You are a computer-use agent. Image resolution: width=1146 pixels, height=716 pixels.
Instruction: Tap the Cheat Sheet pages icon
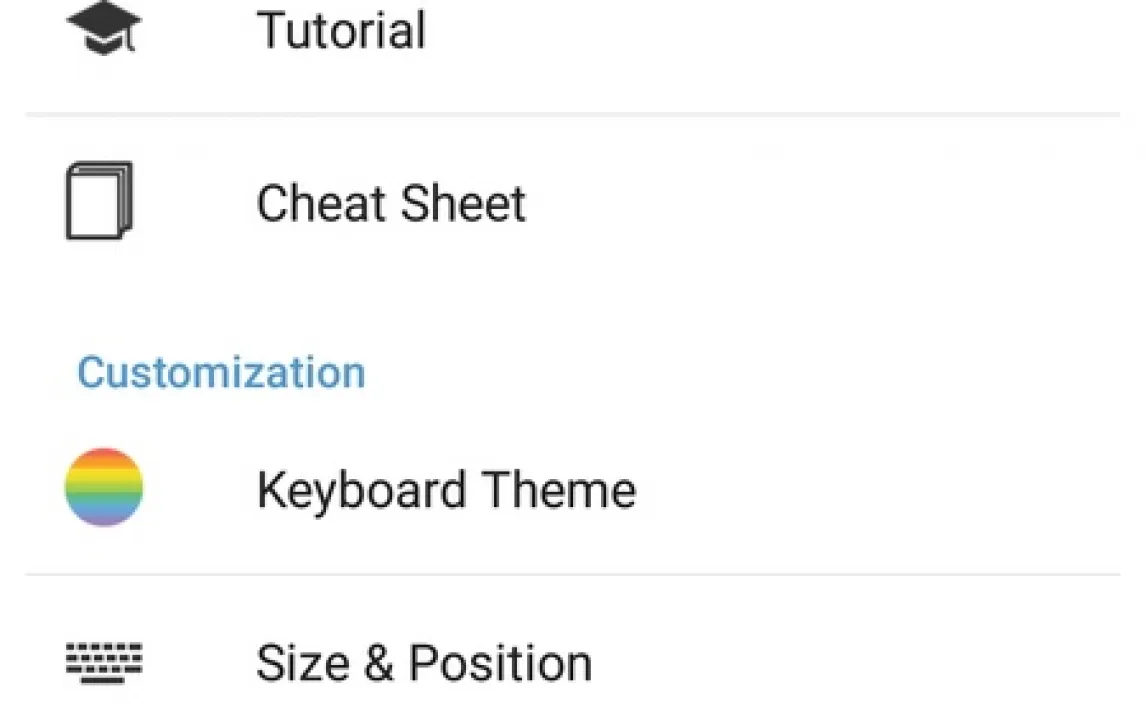click(100, 202)
